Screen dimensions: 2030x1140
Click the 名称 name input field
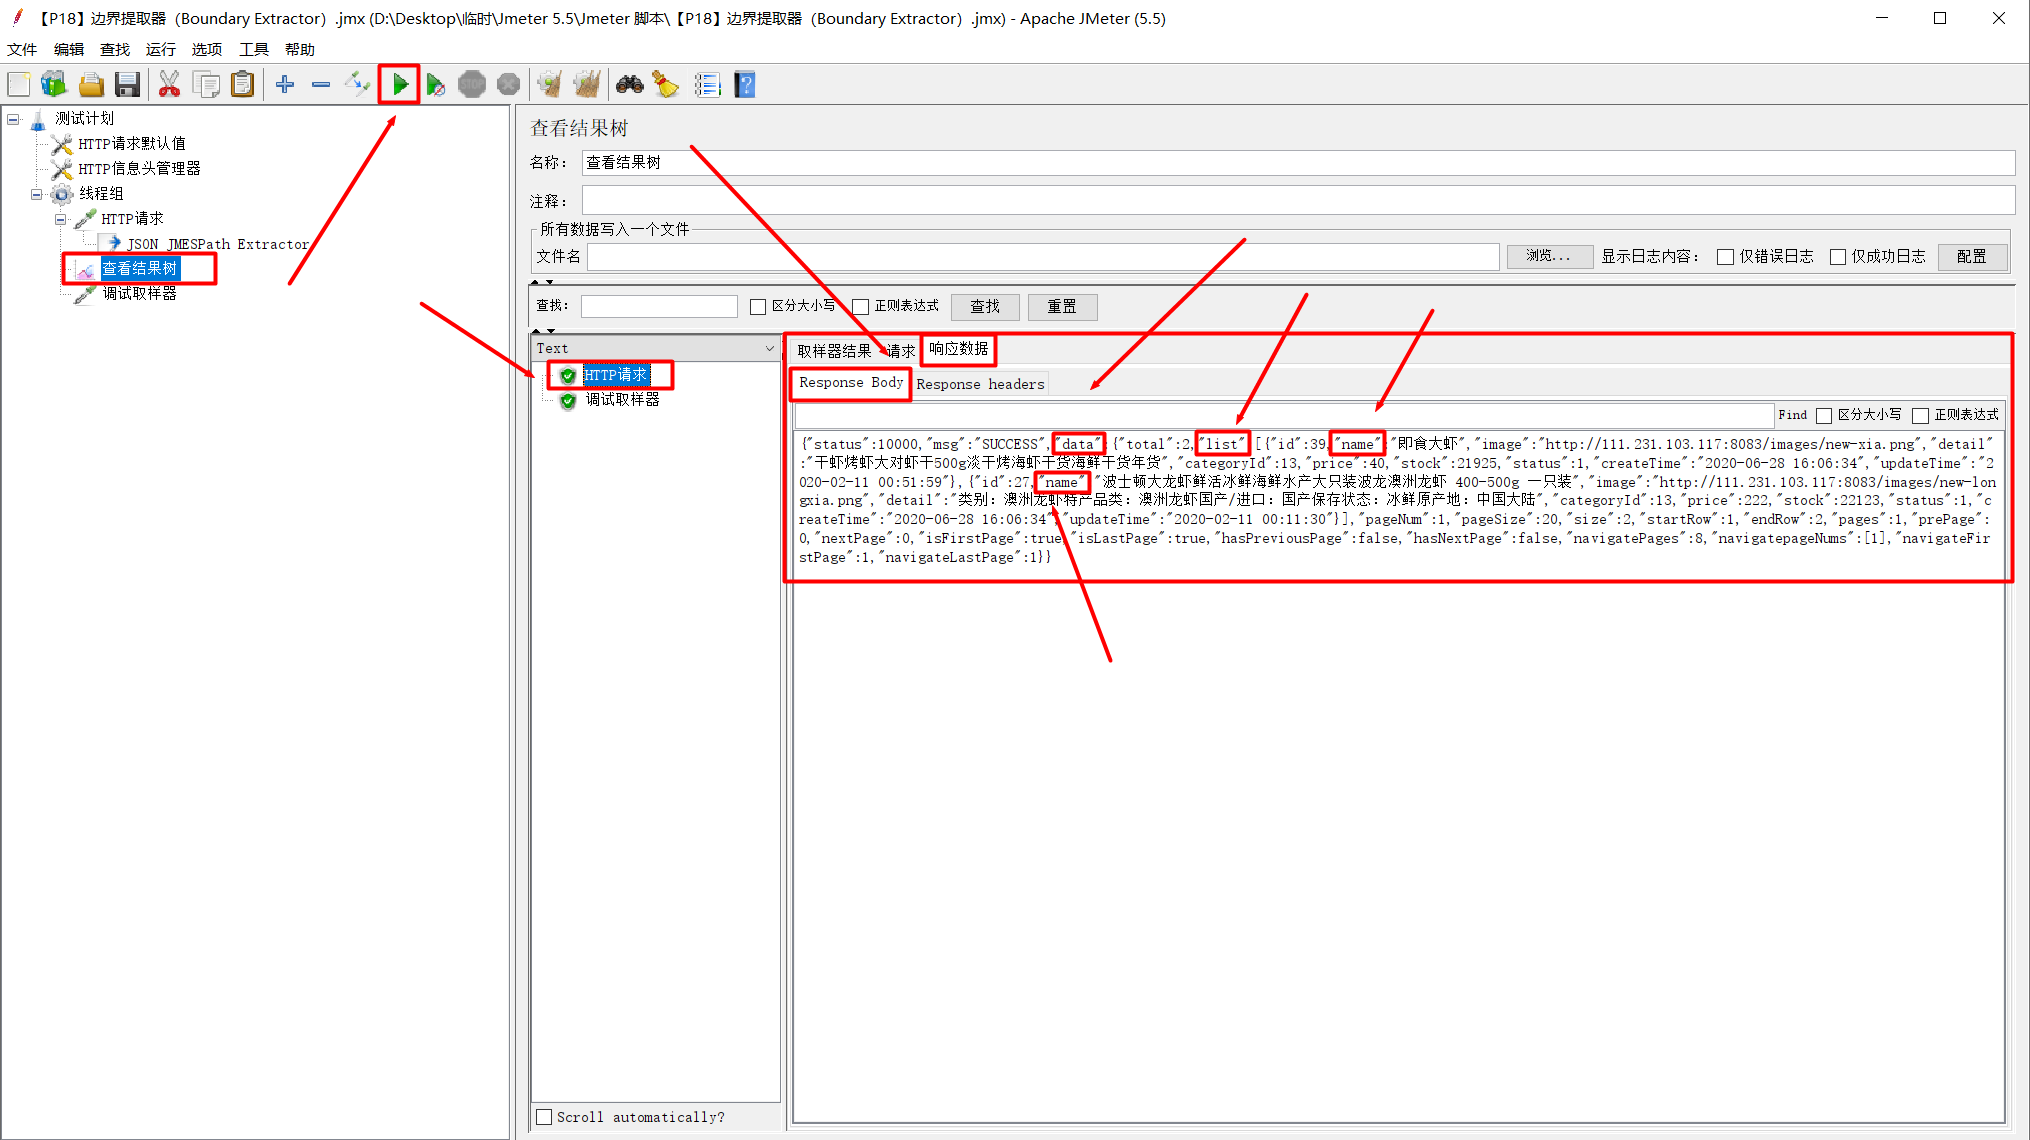point(1298,163)
